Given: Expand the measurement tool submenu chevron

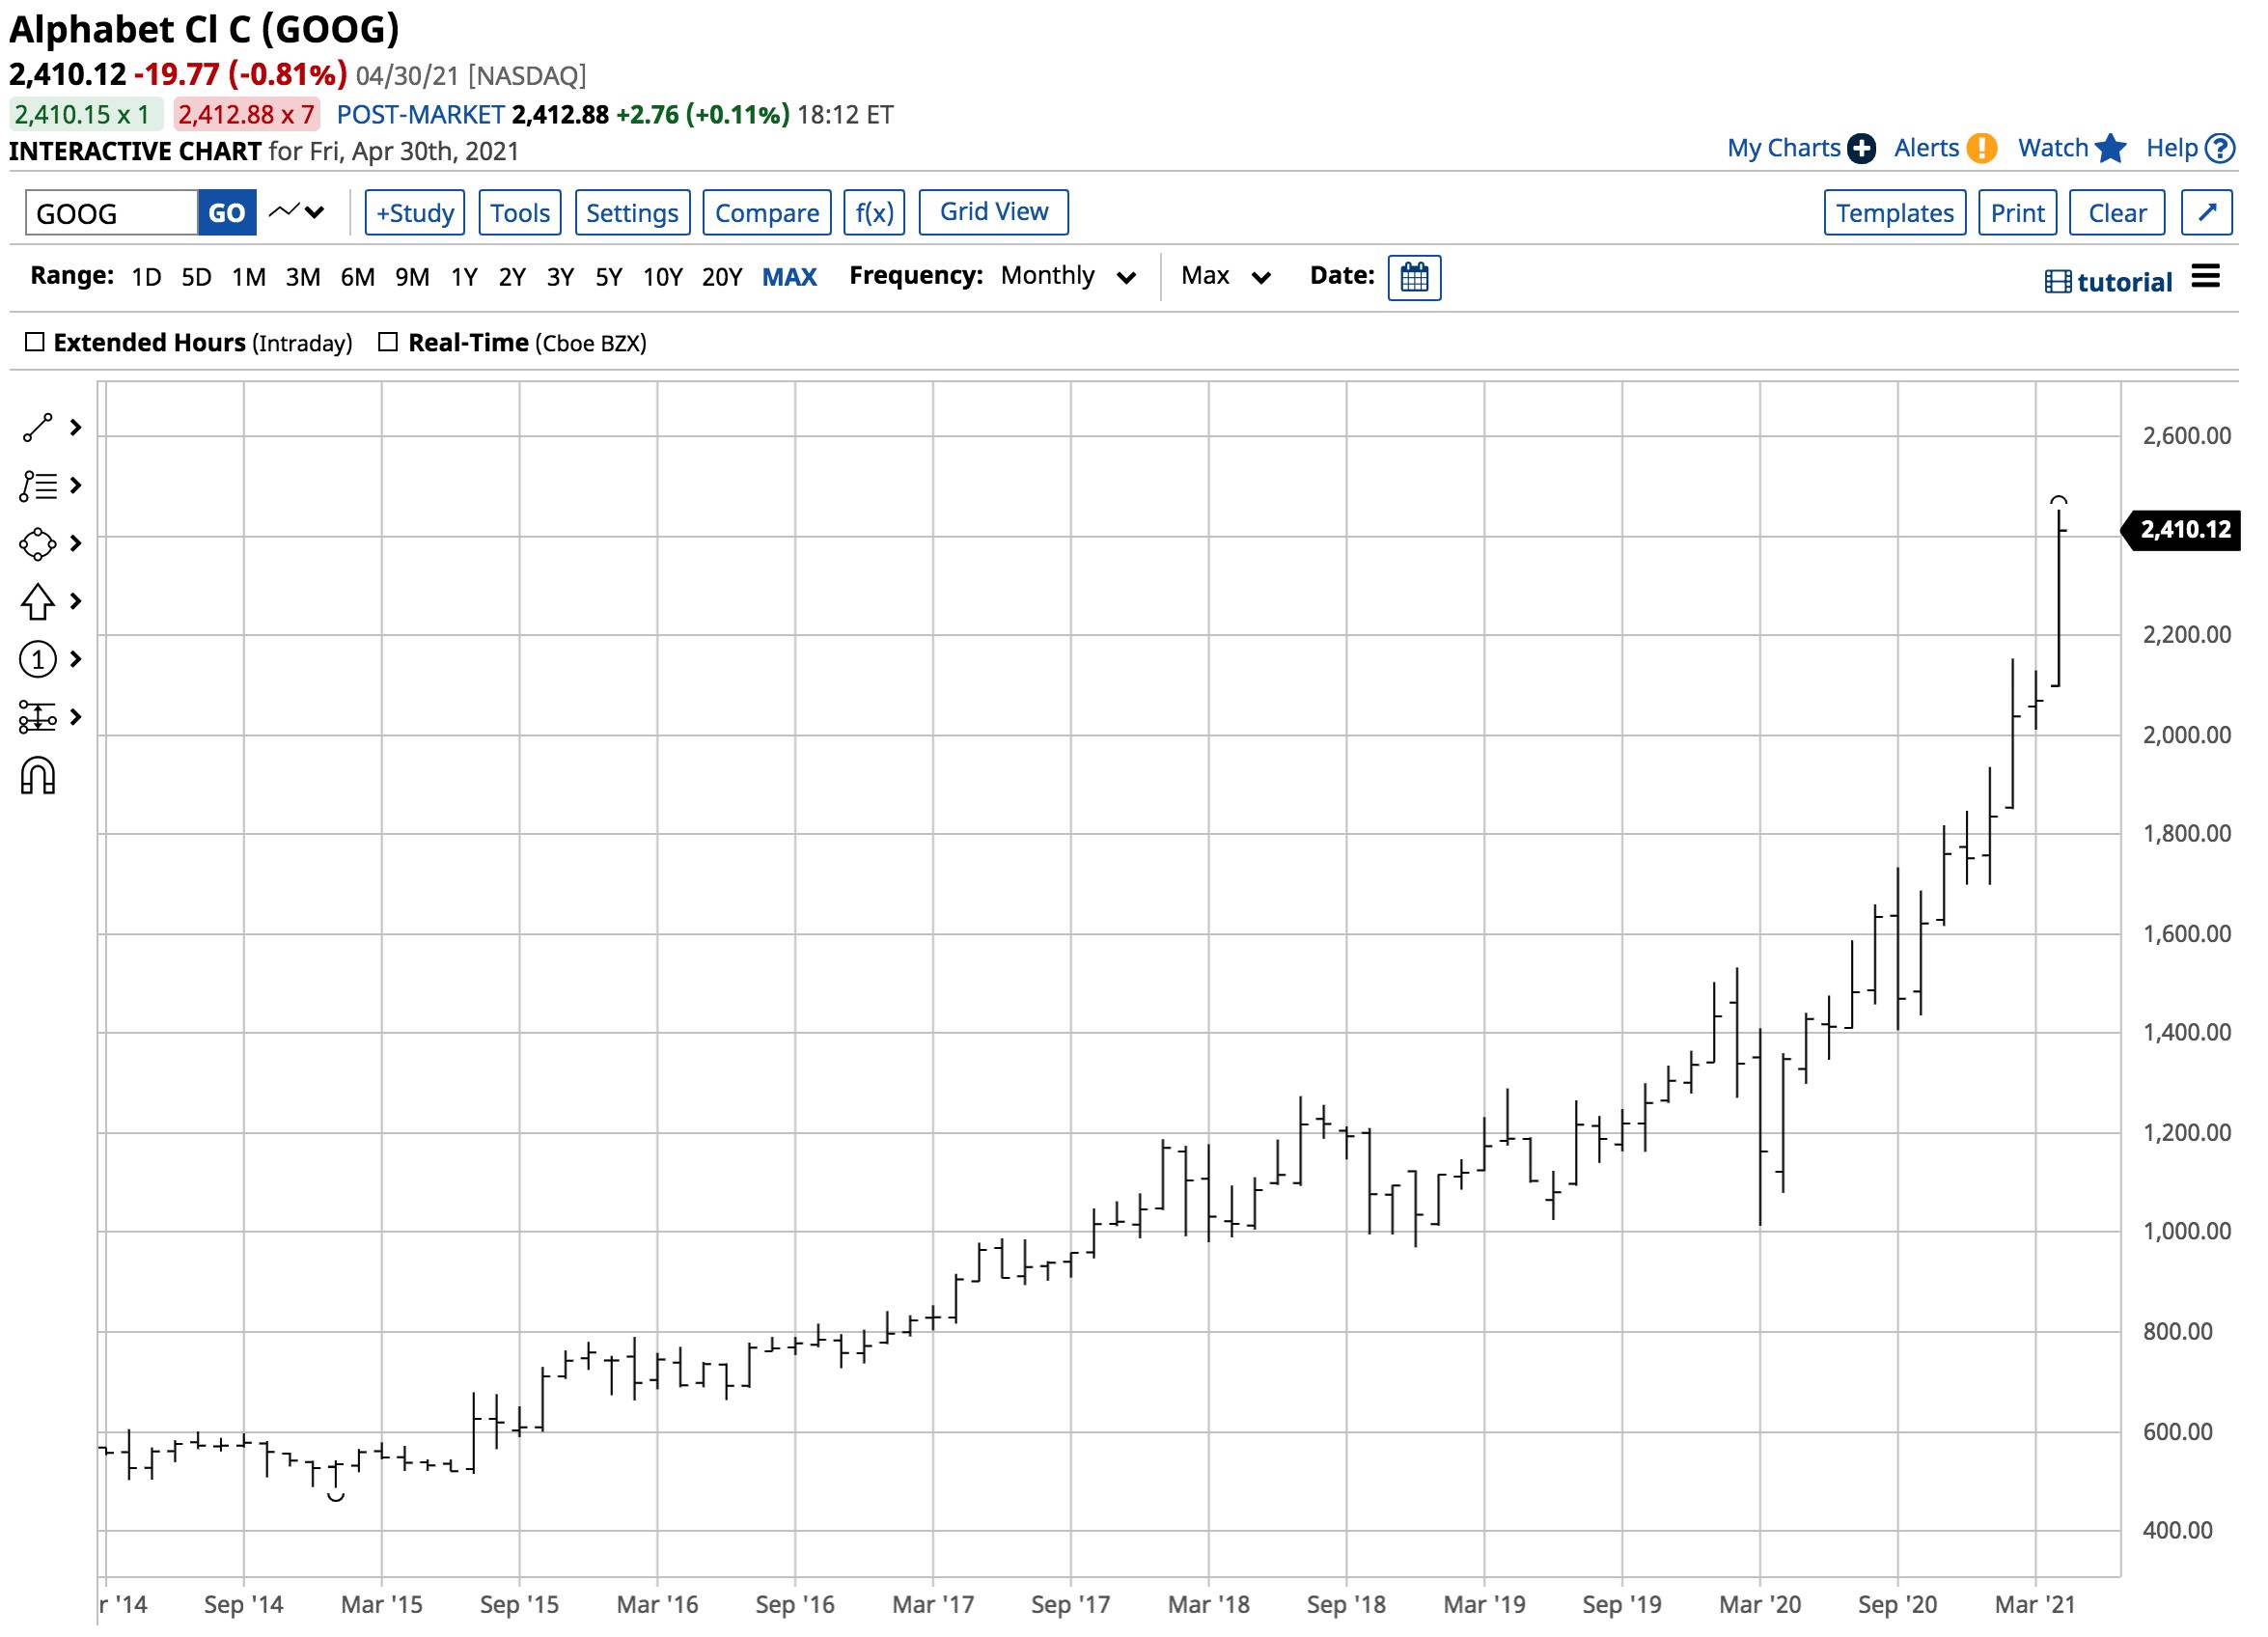Looking at the screenshot, I should 76,719.
